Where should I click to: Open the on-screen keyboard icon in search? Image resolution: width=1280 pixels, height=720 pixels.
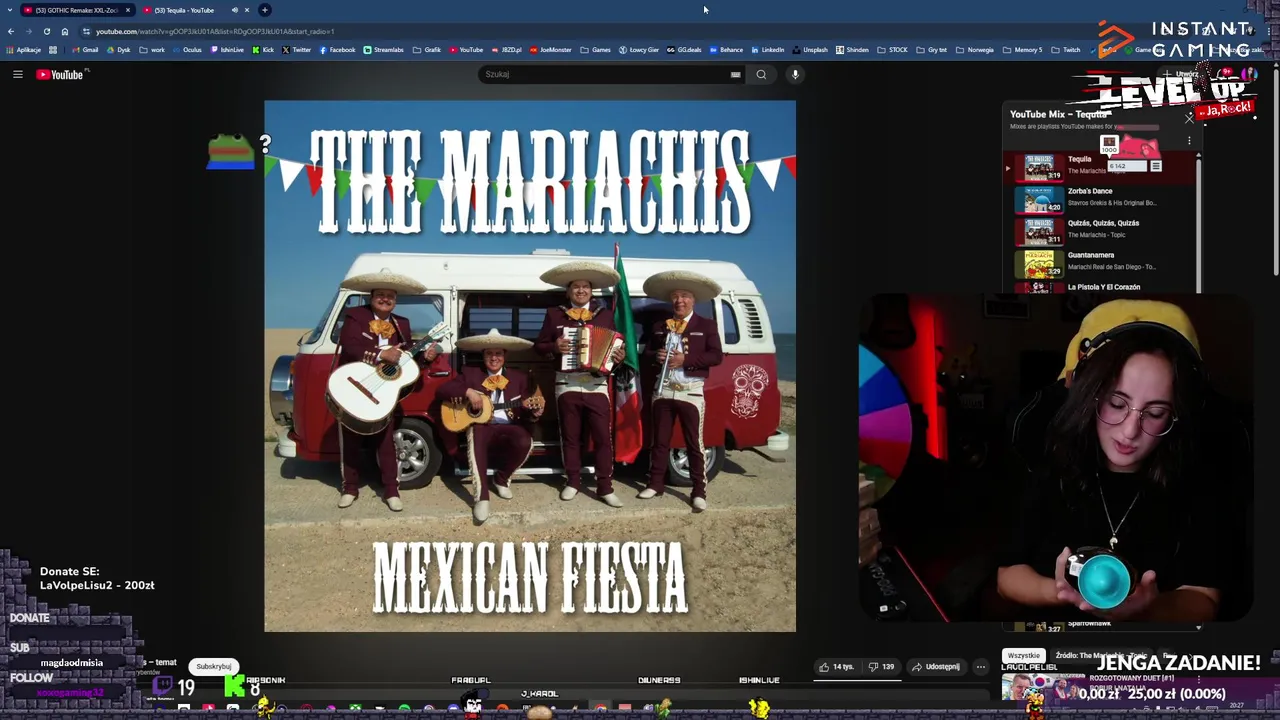tap(735, 74)
